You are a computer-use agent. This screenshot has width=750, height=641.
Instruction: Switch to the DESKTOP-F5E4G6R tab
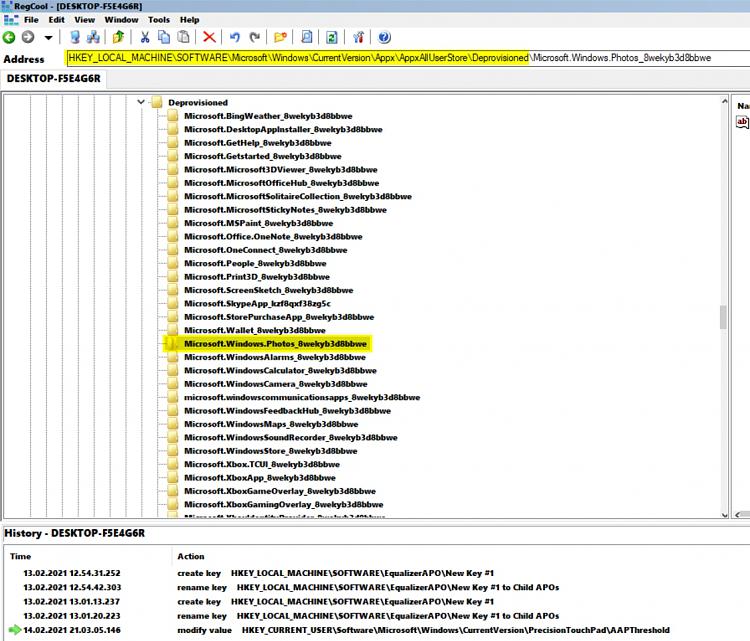(x=54, y=78)
